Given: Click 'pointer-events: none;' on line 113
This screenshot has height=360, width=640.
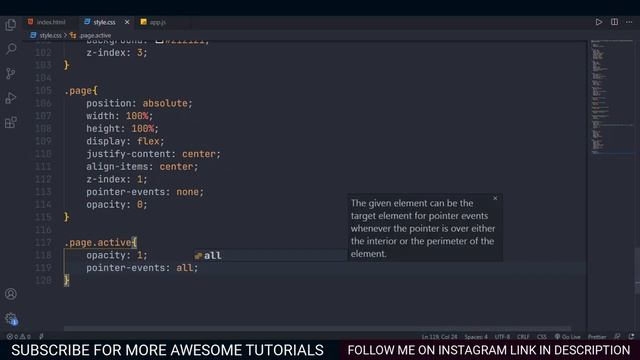Looking at the screenshot, I should coord(144,192).
